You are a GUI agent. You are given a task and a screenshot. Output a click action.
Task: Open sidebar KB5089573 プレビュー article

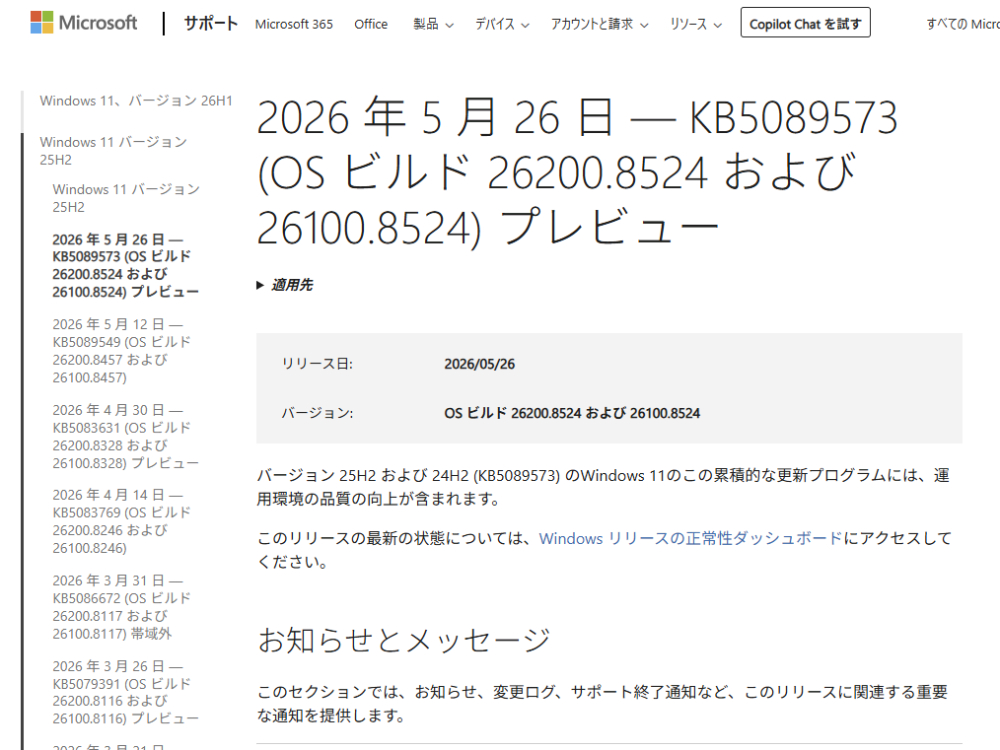(x=126, y=265)
